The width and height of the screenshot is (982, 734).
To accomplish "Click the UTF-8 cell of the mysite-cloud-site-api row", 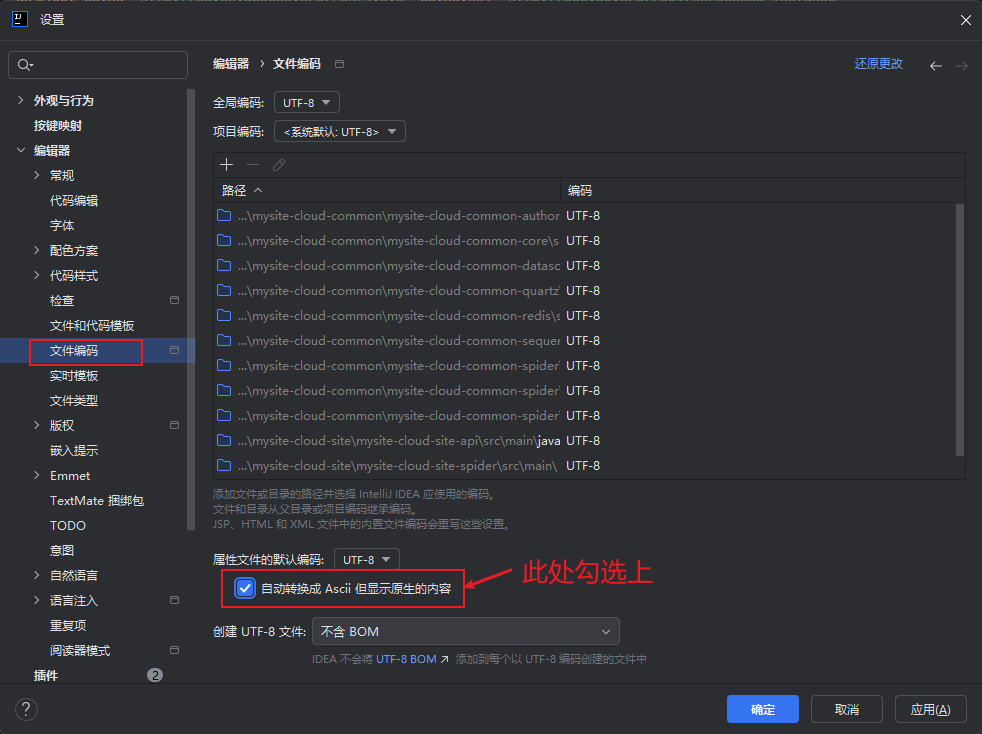I will click(583, 441).
